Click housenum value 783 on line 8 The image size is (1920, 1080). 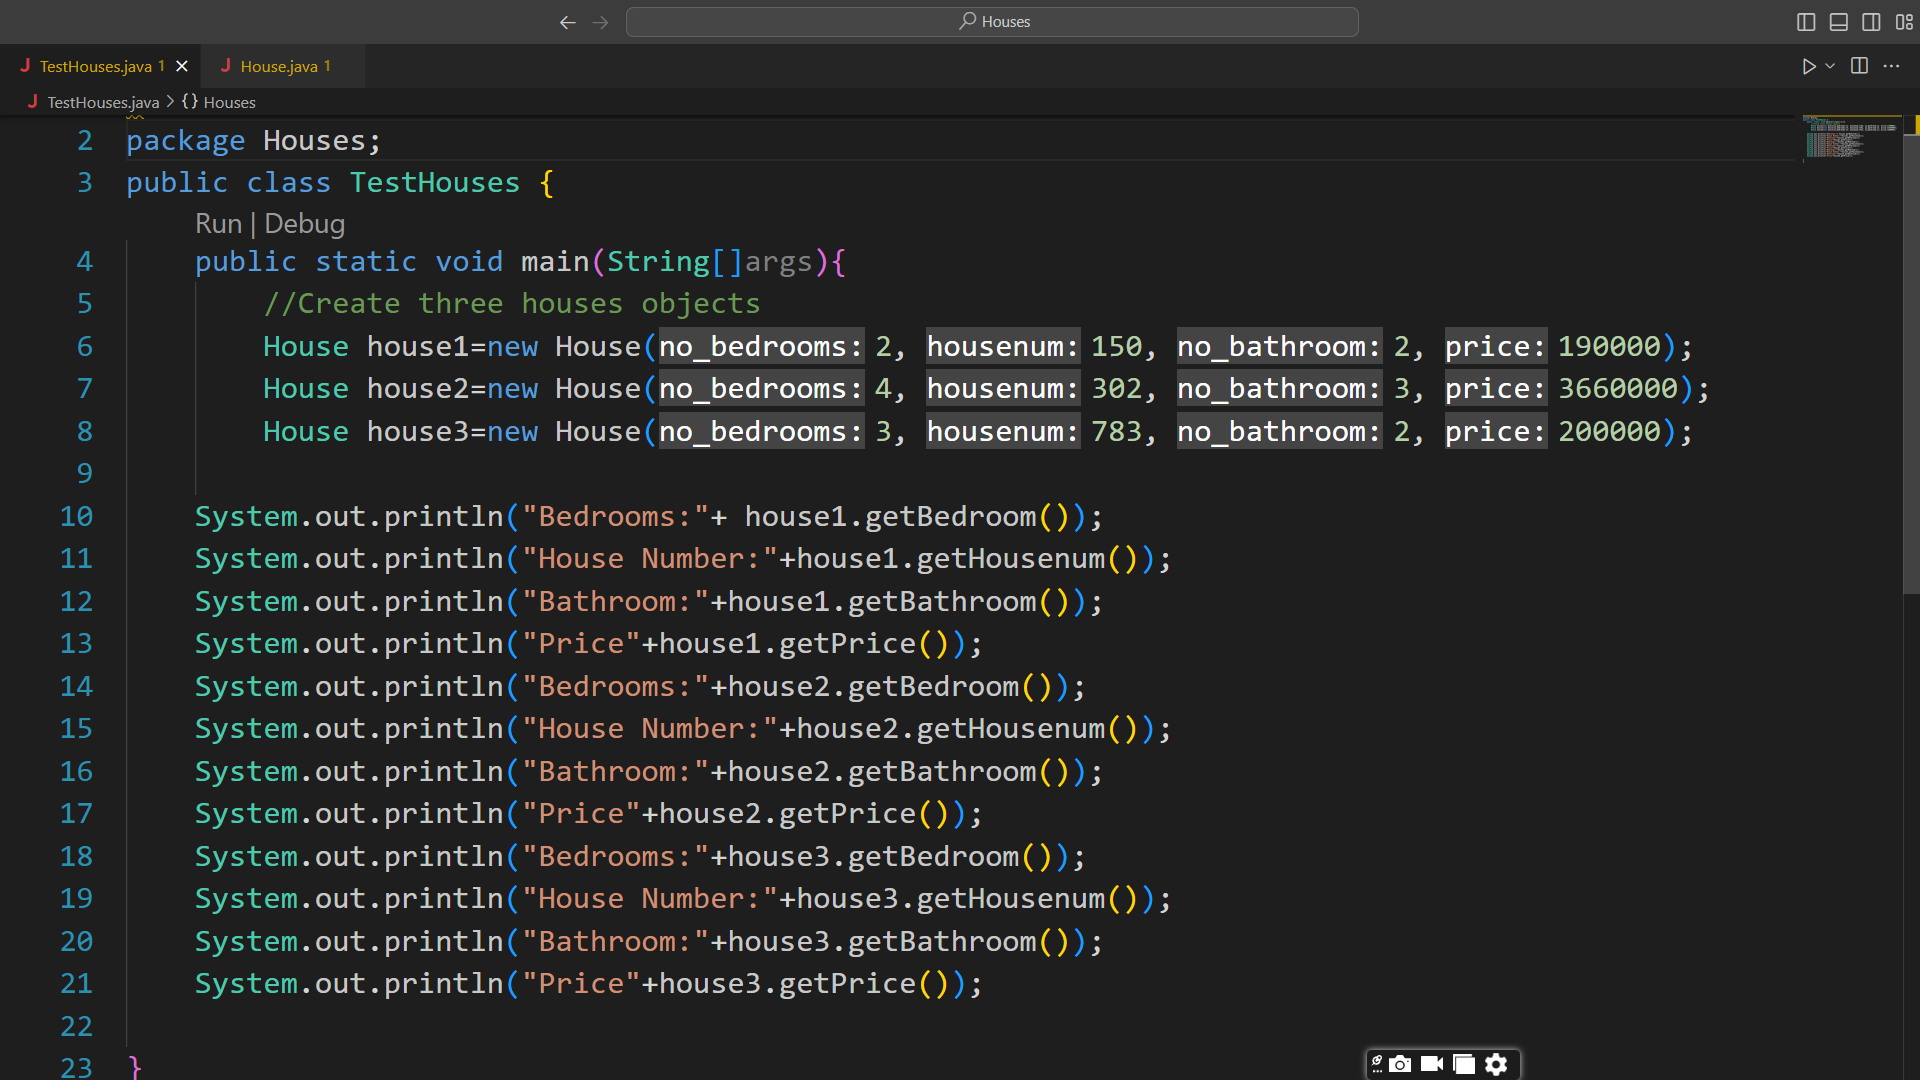tap(1116, 432)
